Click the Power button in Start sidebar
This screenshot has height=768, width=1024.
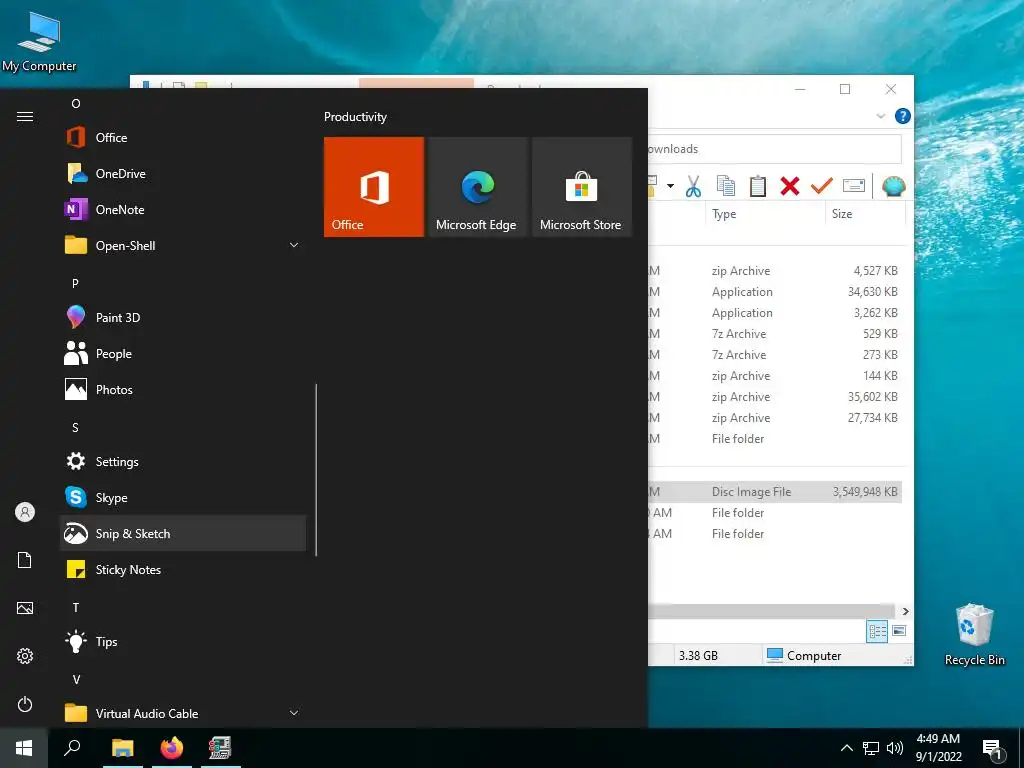[25, 705]
